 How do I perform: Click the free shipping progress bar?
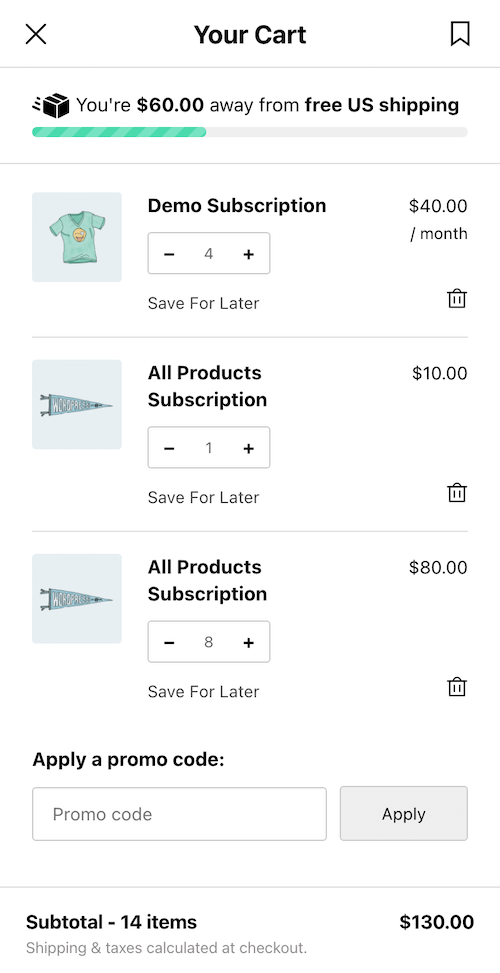250,132
